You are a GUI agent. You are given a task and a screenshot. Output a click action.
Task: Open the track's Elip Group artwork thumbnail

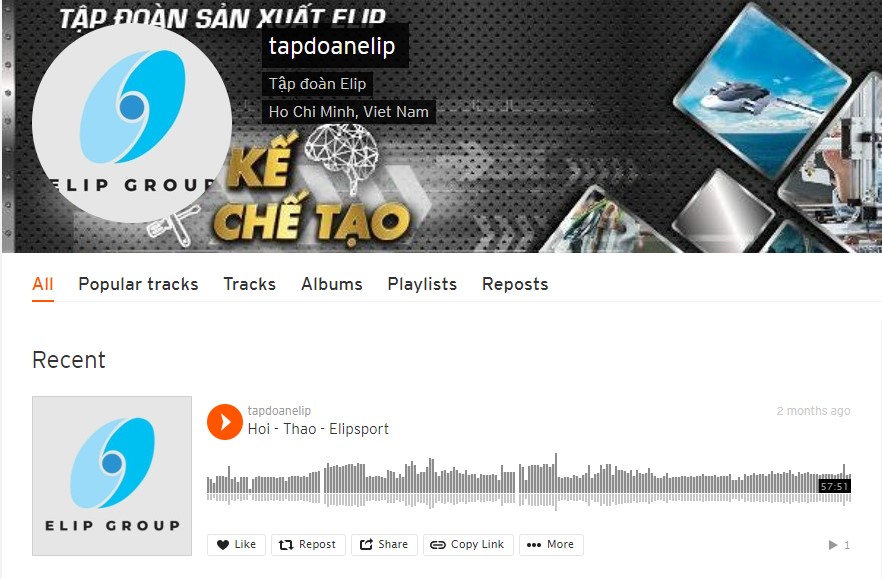coord(112,476)
